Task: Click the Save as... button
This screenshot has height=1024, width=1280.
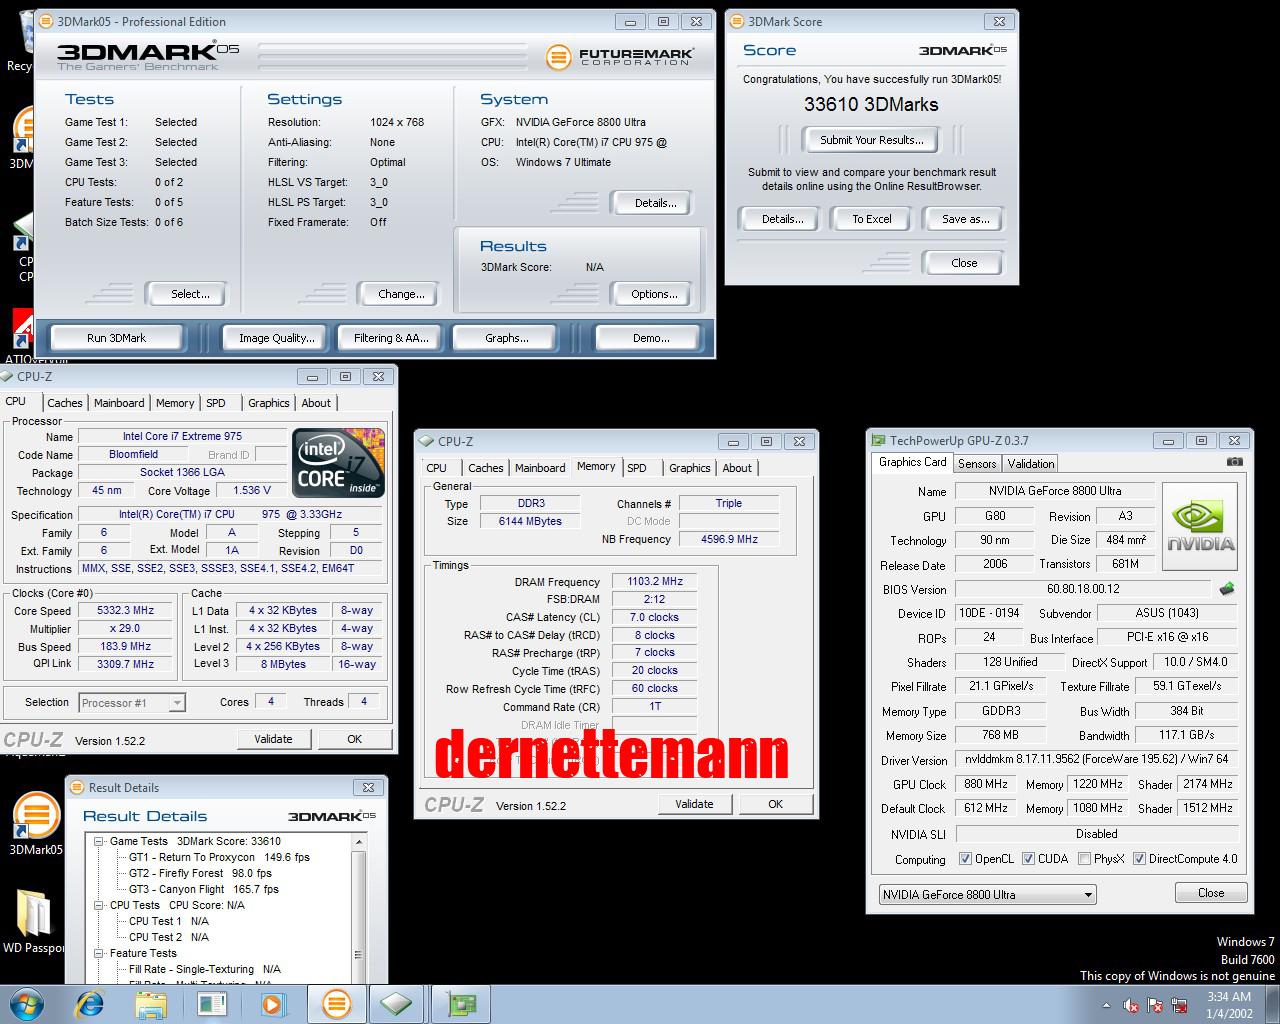Action: click(x=964, y=219)
